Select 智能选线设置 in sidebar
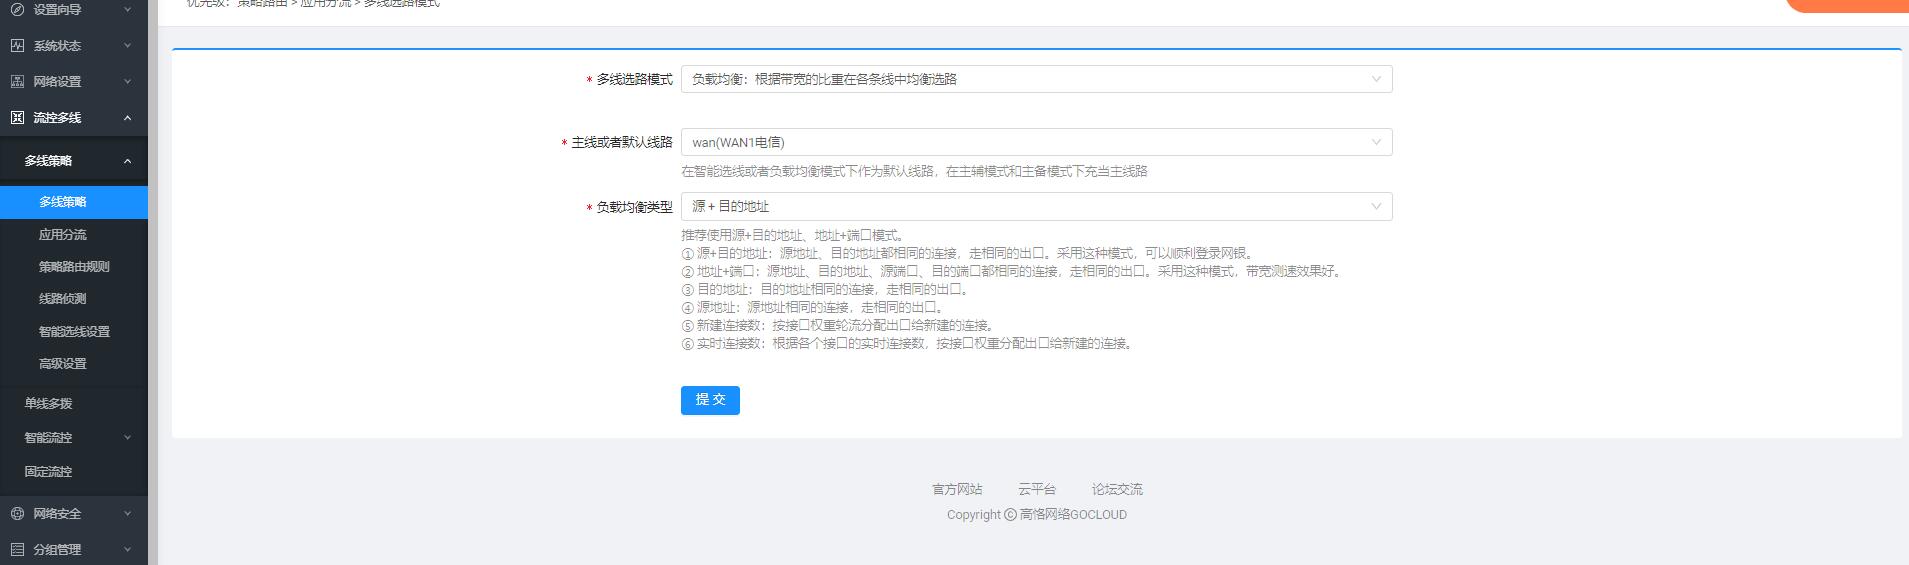This screenshot has width=1909, height=565. (x=74, y=332)
